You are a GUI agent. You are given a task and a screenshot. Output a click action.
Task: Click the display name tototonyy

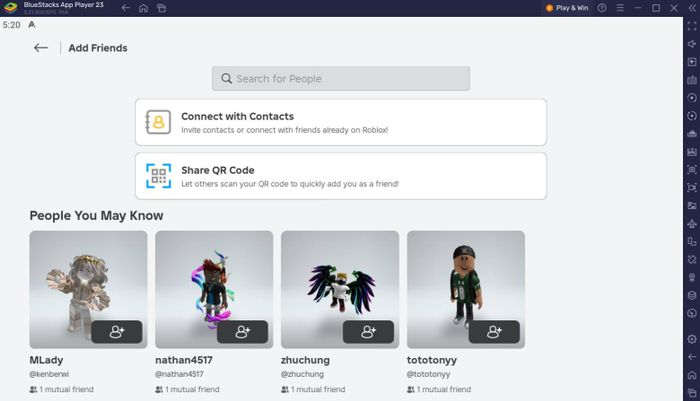point(432,360)
